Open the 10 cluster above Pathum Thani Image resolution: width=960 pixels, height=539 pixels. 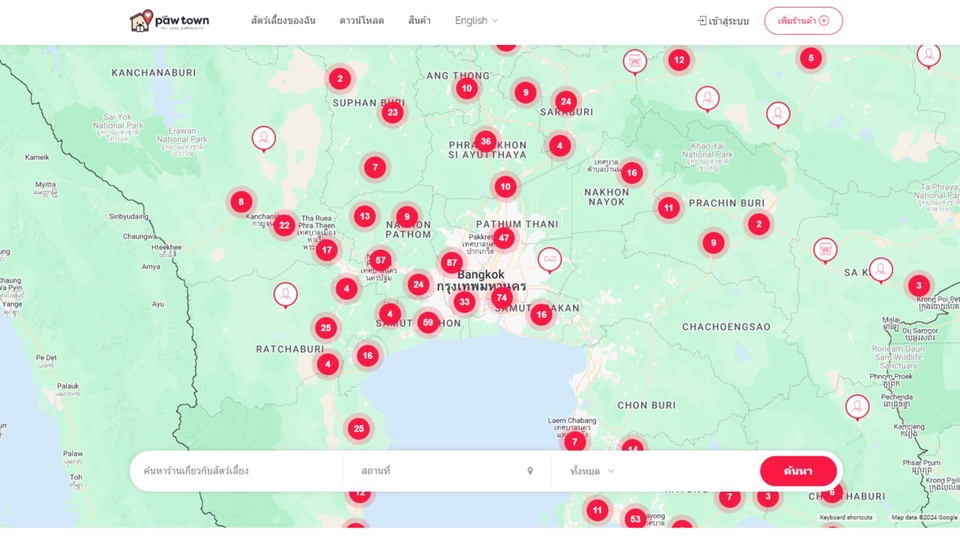pos(505,187)
